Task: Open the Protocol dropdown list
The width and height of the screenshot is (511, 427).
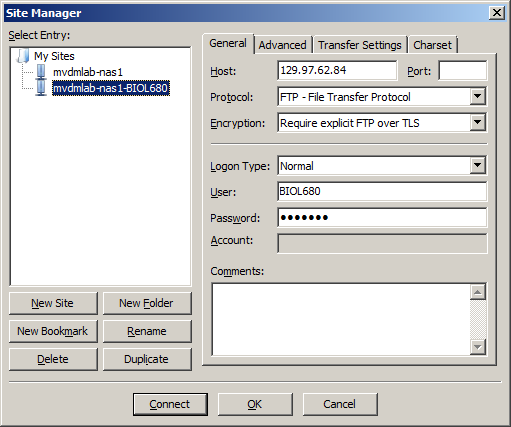Action: tap(478, 97)
